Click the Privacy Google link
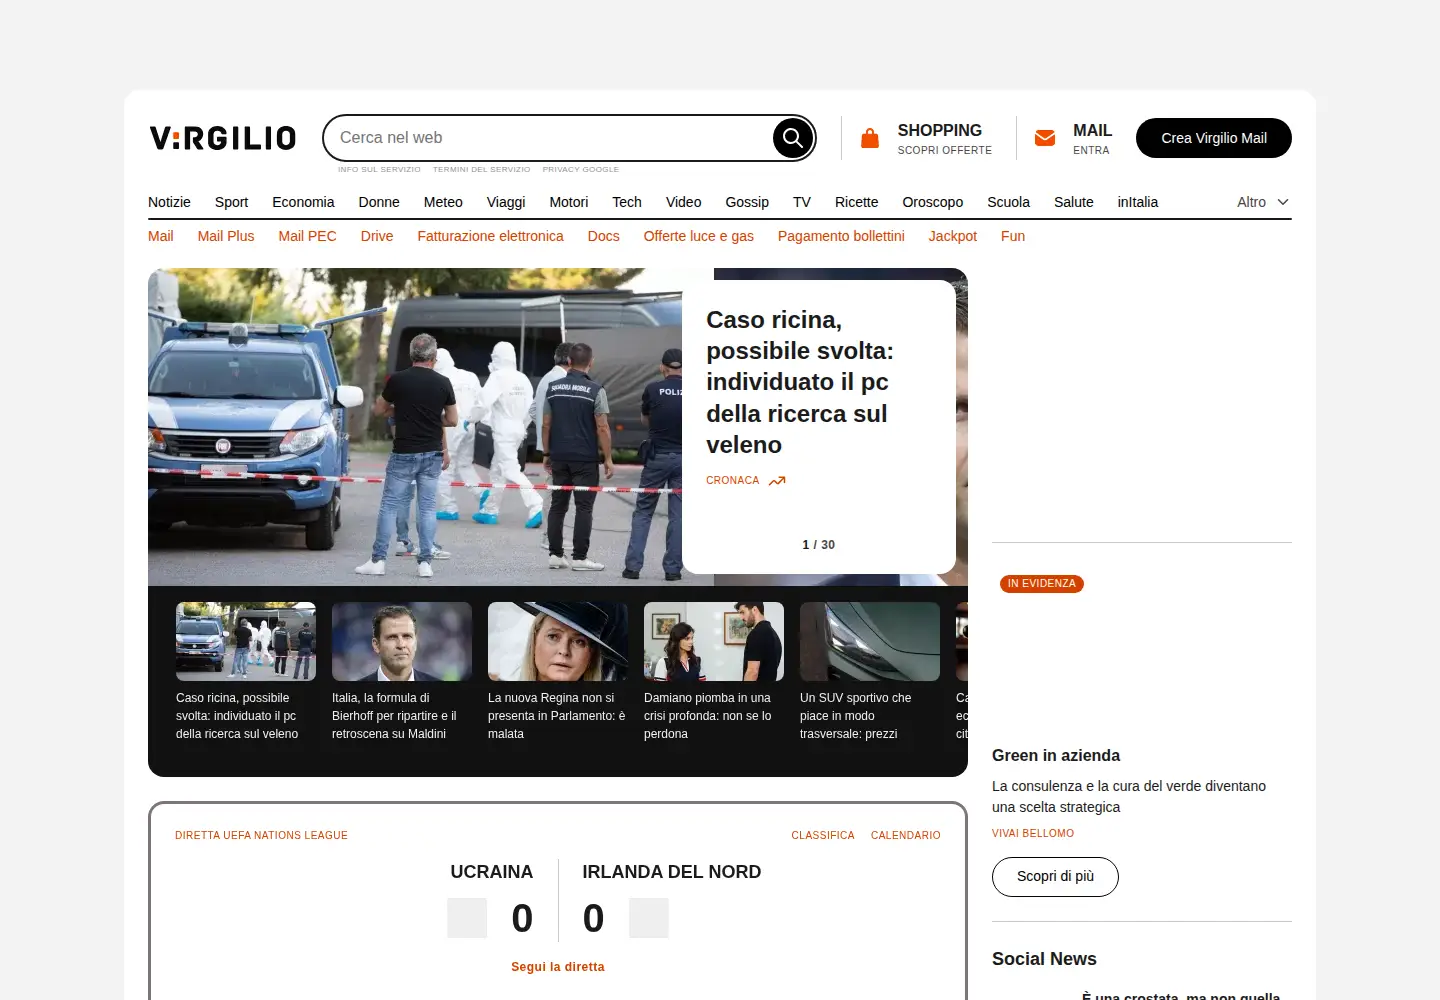Image resolution: width=1440 pixels, height=1000 pixels. pyautogui.click(x=581, y=170)
